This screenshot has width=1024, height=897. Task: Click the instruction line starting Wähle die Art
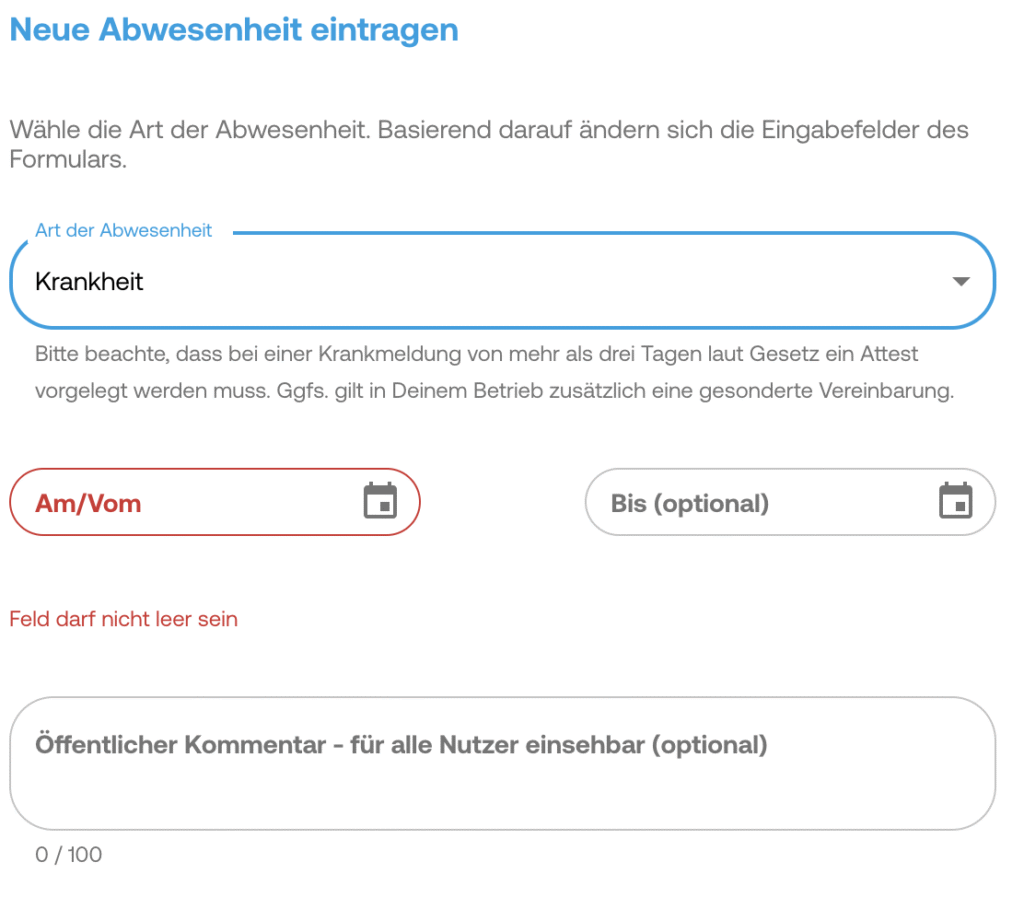(488, 131)
